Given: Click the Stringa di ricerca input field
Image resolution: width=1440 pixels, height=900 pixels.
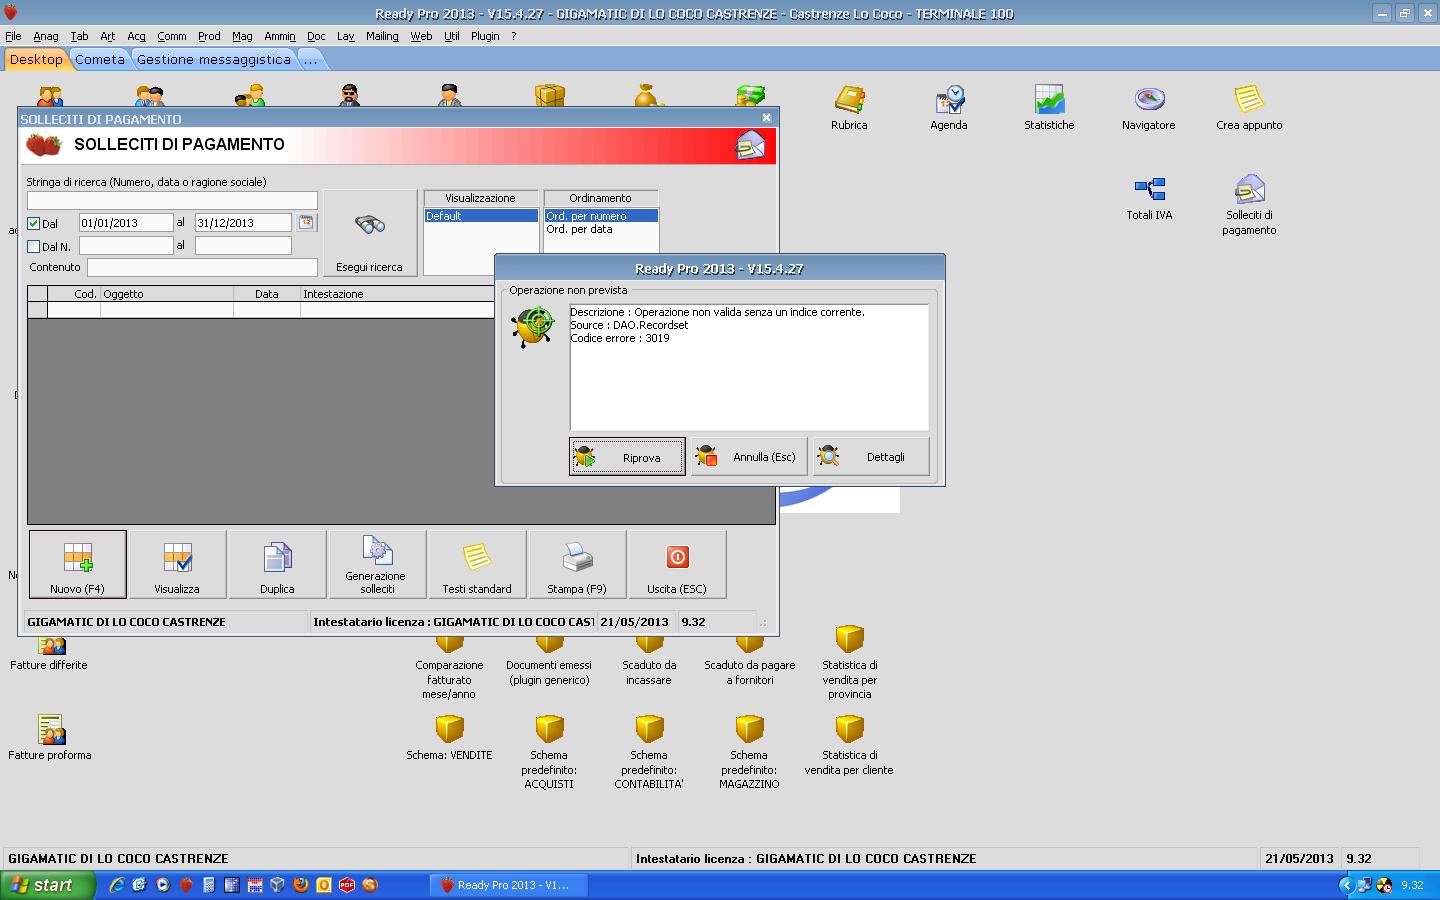Looking at the screenshot, I should 172,201.
